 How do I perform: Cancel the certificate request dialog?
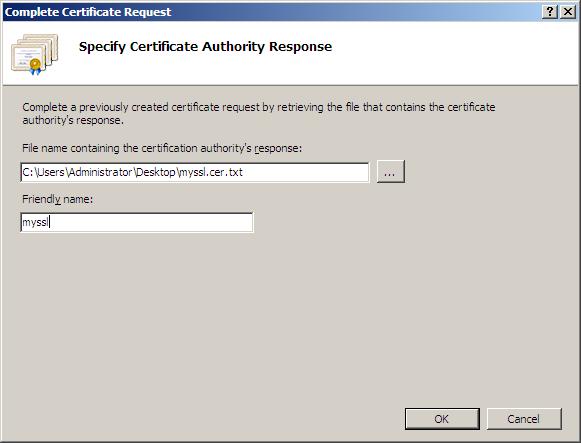pos(524,419)
